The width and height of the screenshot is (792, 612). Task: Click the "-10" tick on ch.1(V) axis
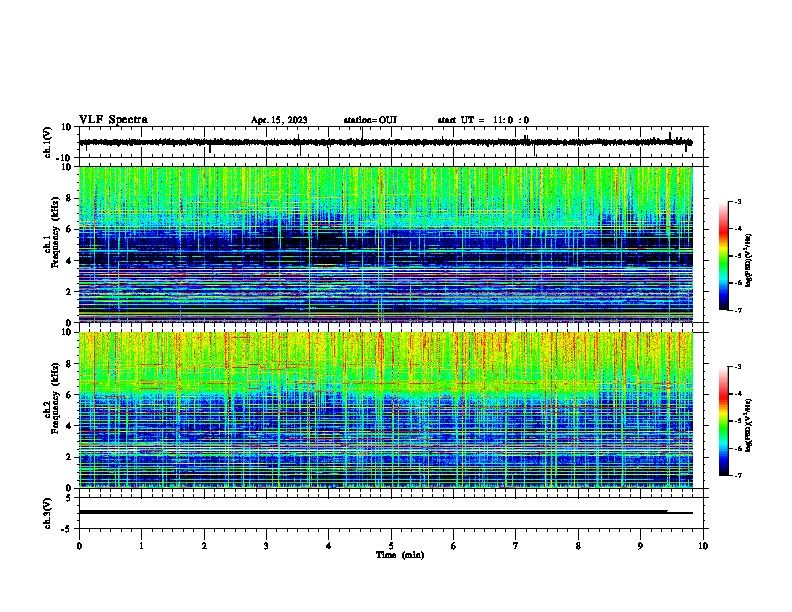tap(64, 158)
